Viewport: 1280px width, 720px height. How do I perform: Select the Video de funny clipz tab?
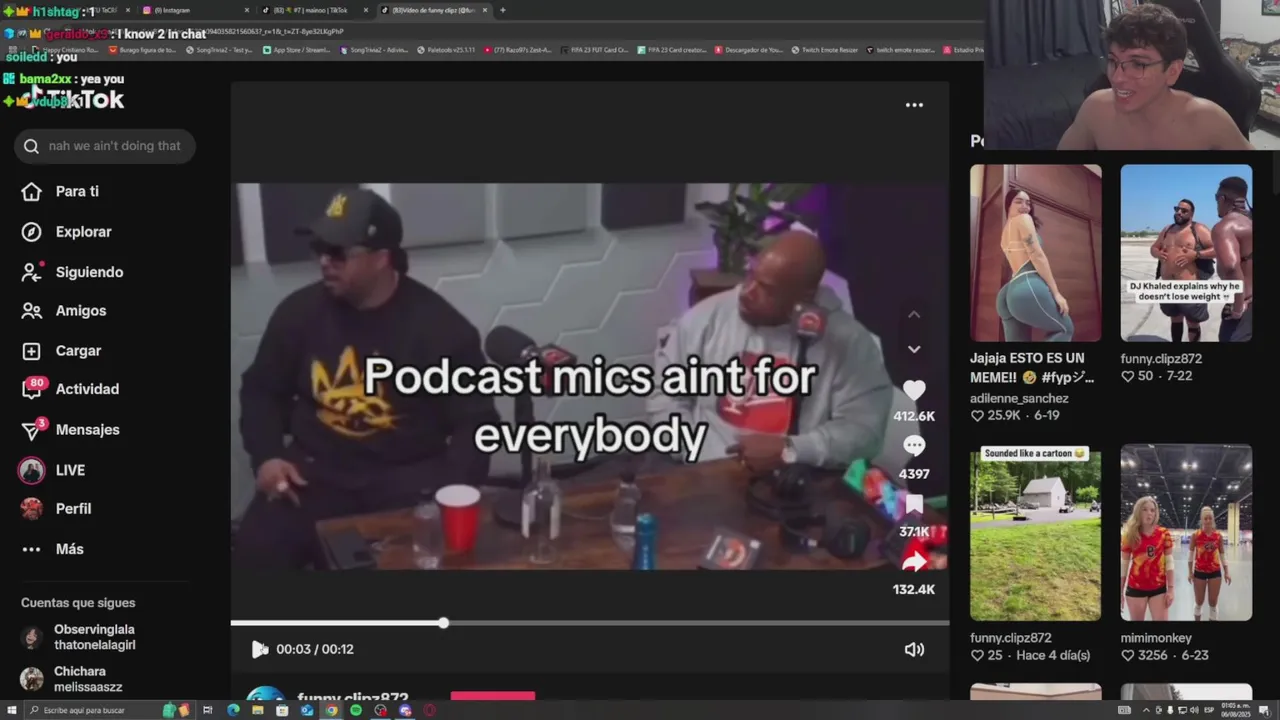tap(433, 10)
